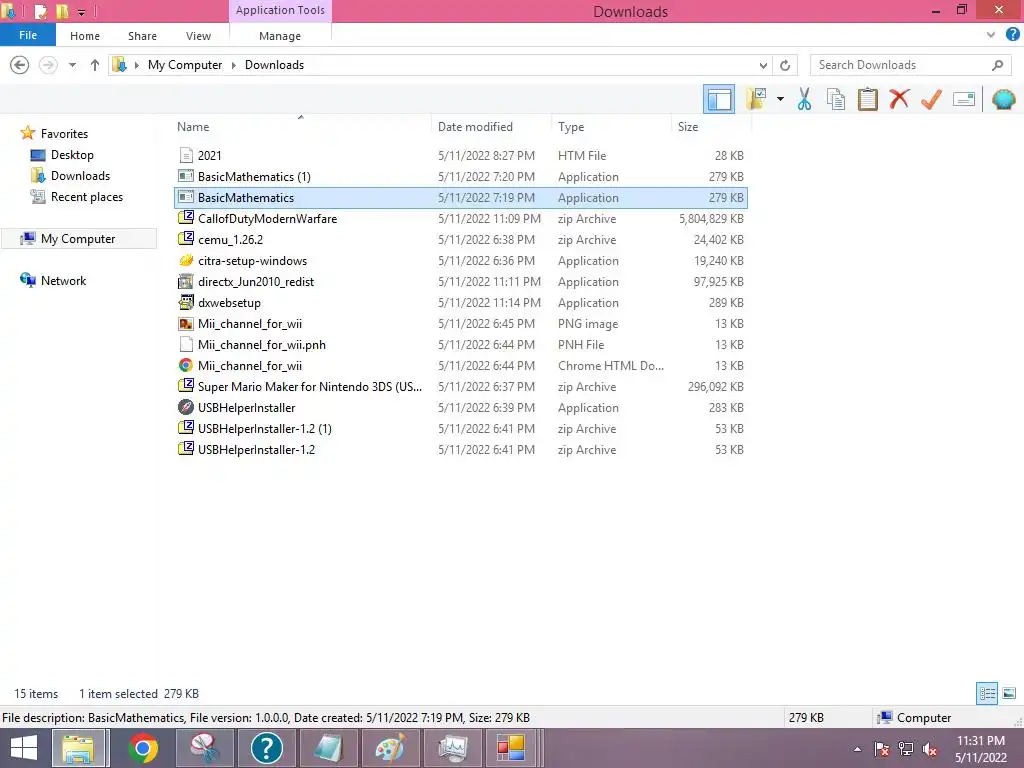Click the orange checkmark Properties icon
This screenshot has width=1024, height=768.
[x=931, y=99]
